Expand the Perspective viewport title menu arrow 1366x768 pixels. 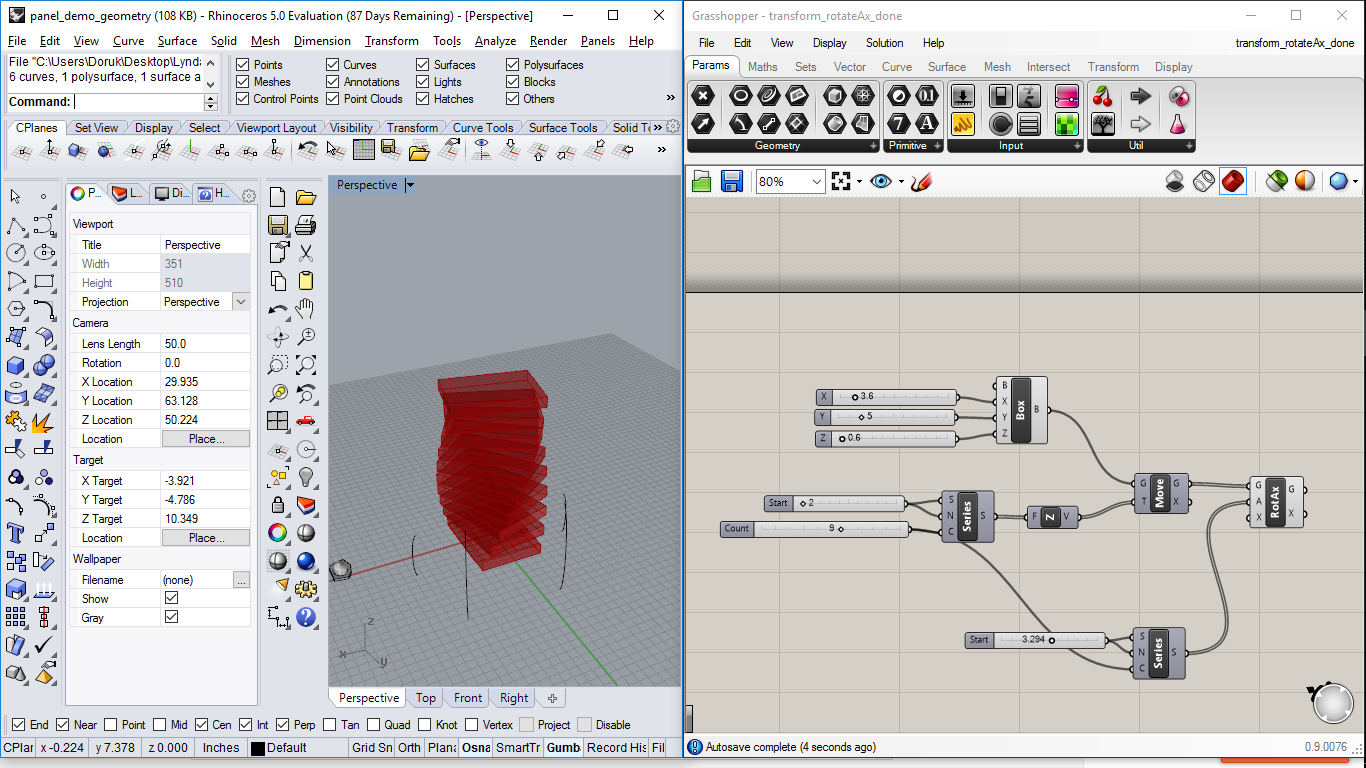coord(409,185)
